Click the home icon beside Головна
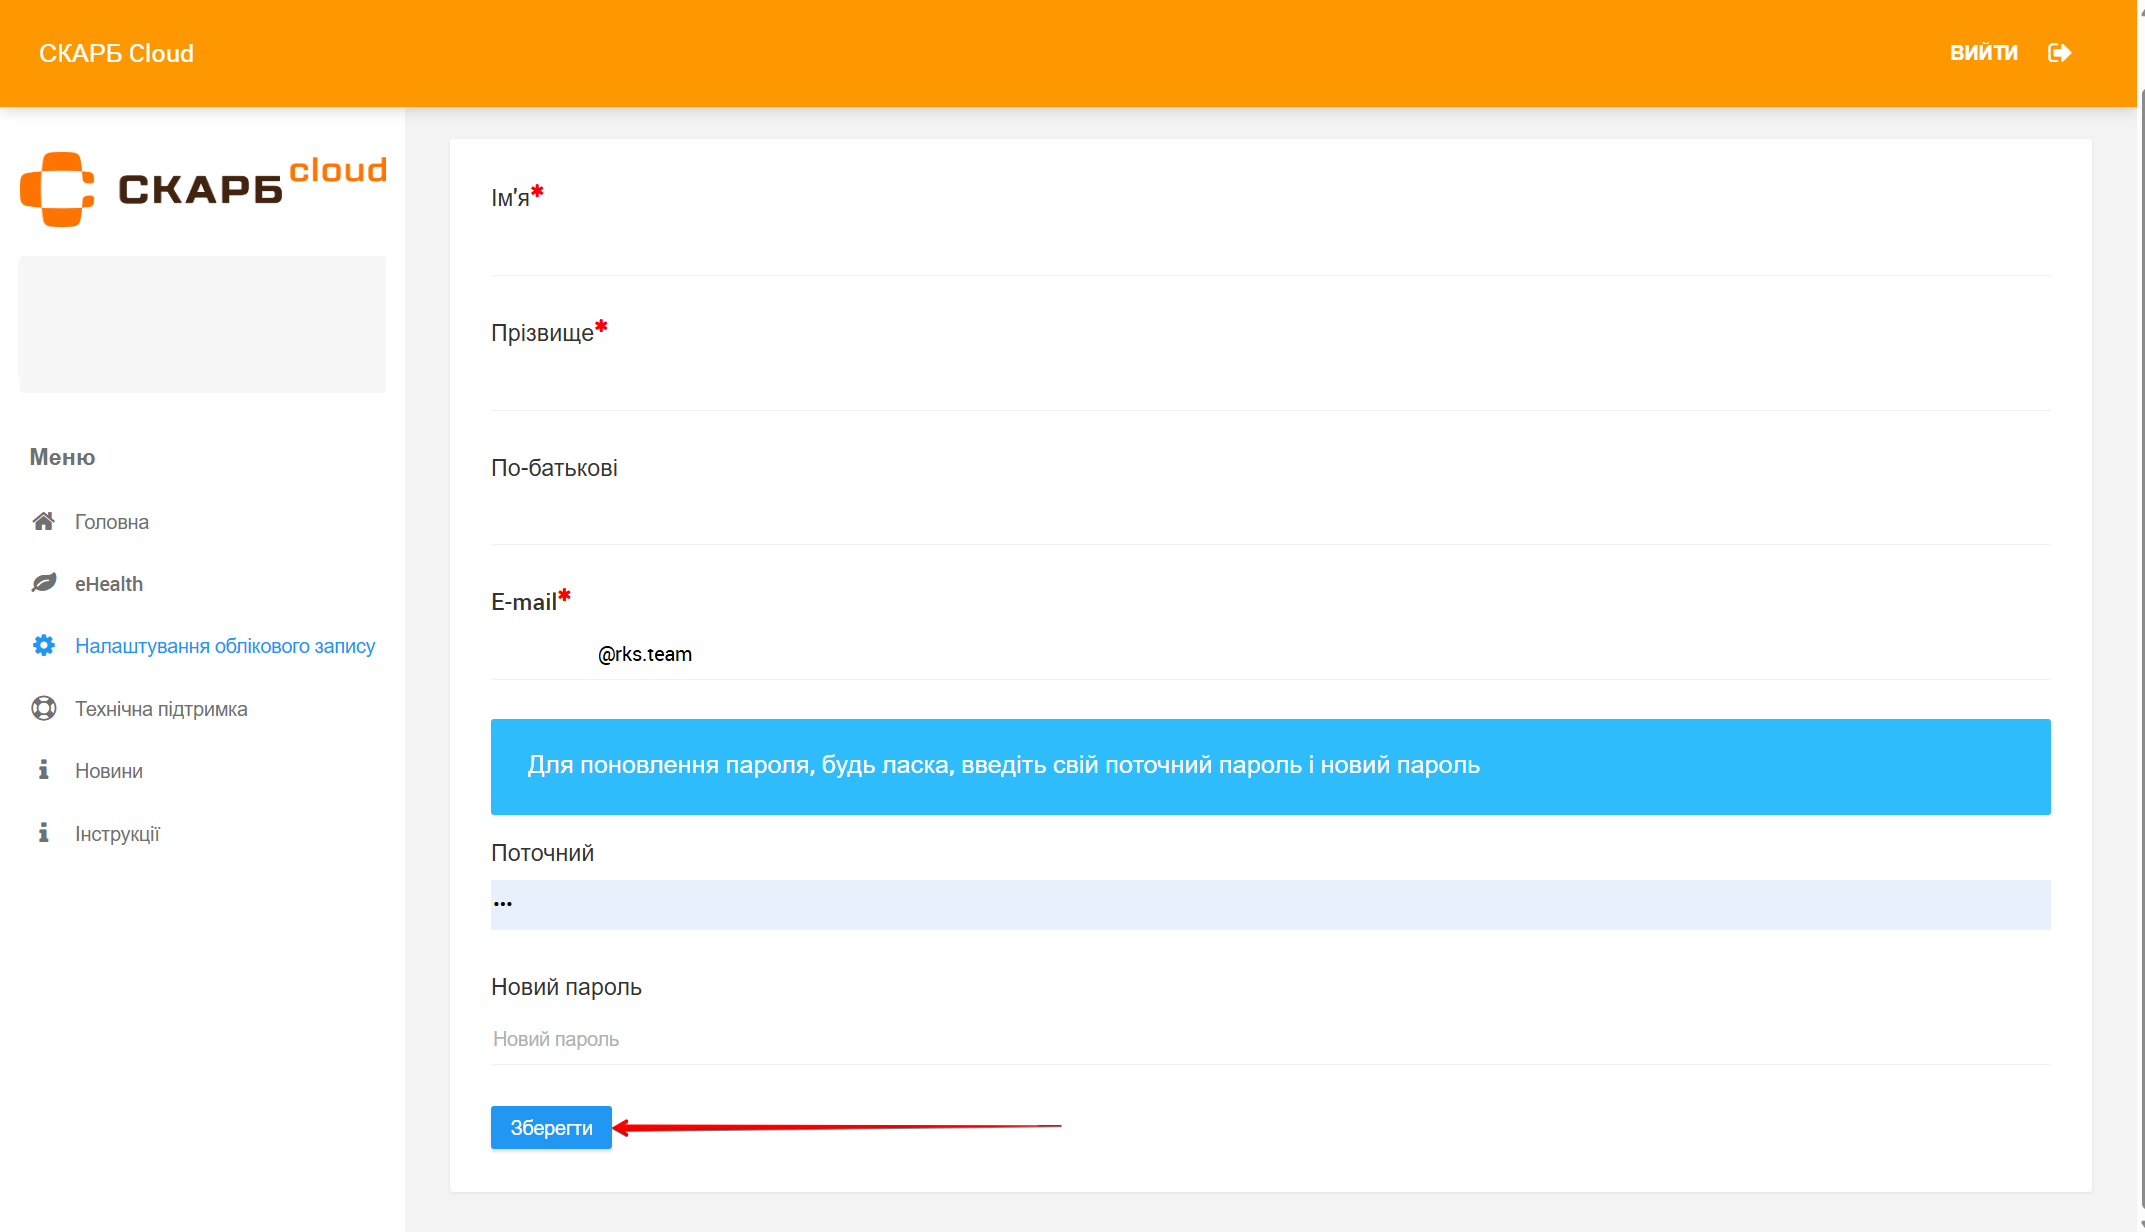The height and width of the screenshot is (1232, 2145). coord(43,521)
